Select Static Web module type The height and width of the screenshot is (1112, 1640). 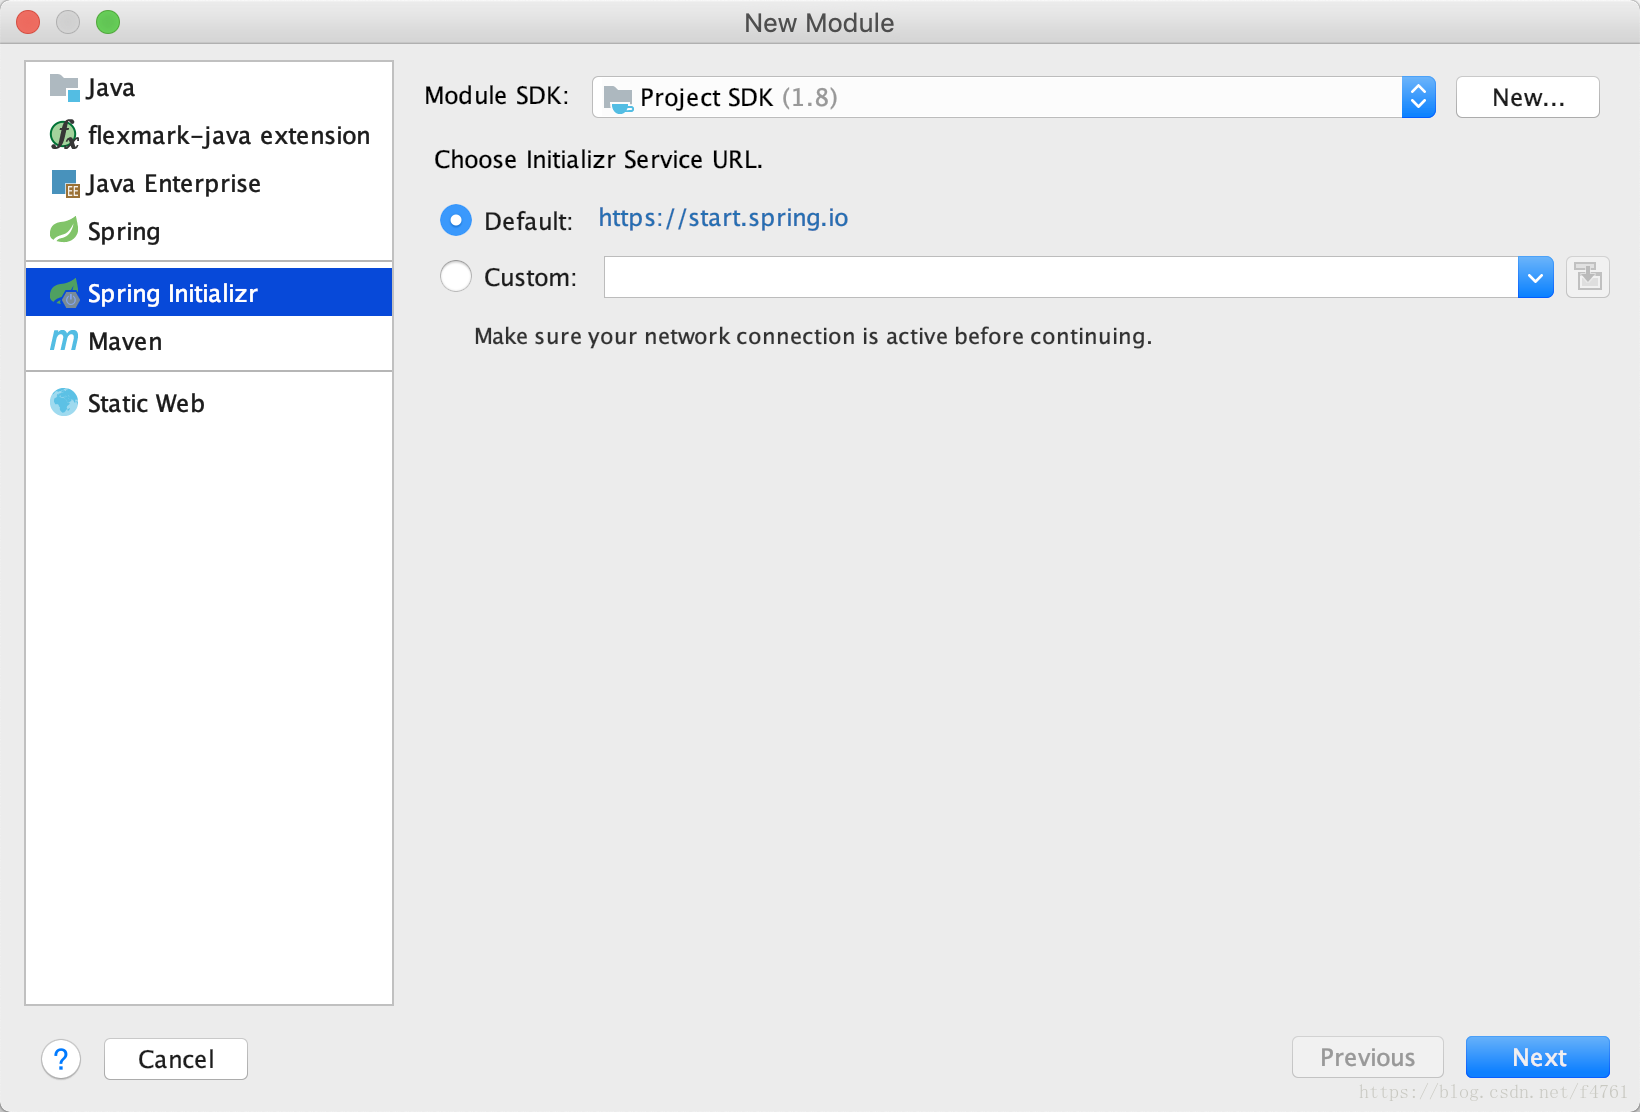pos(209,403)
